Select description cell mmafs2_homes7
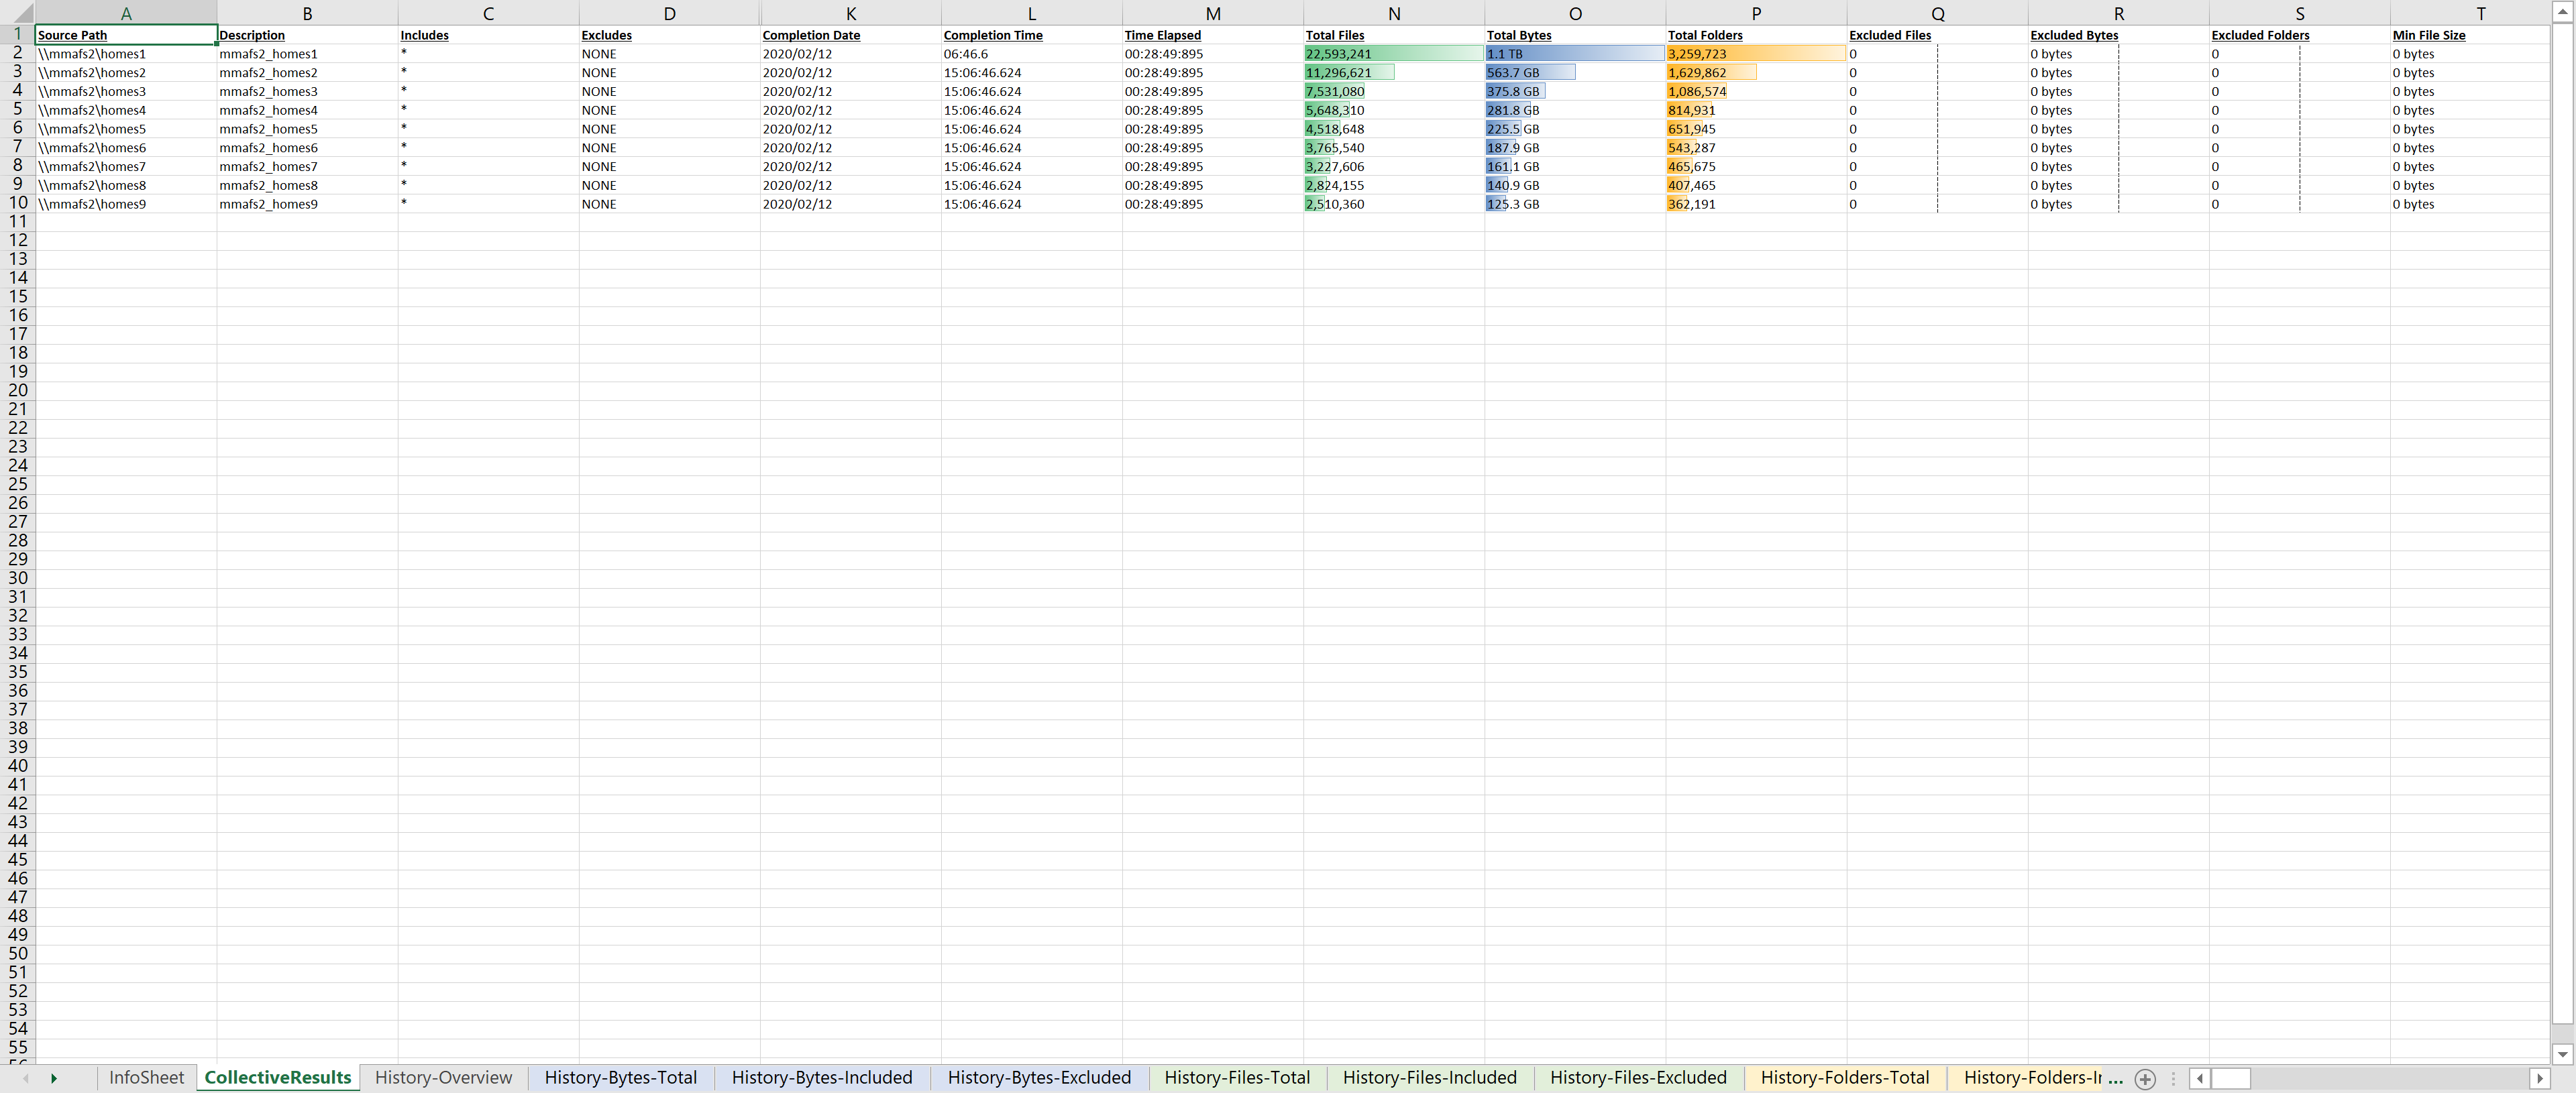2576x1093 pixels. click(x=307, y=166)
